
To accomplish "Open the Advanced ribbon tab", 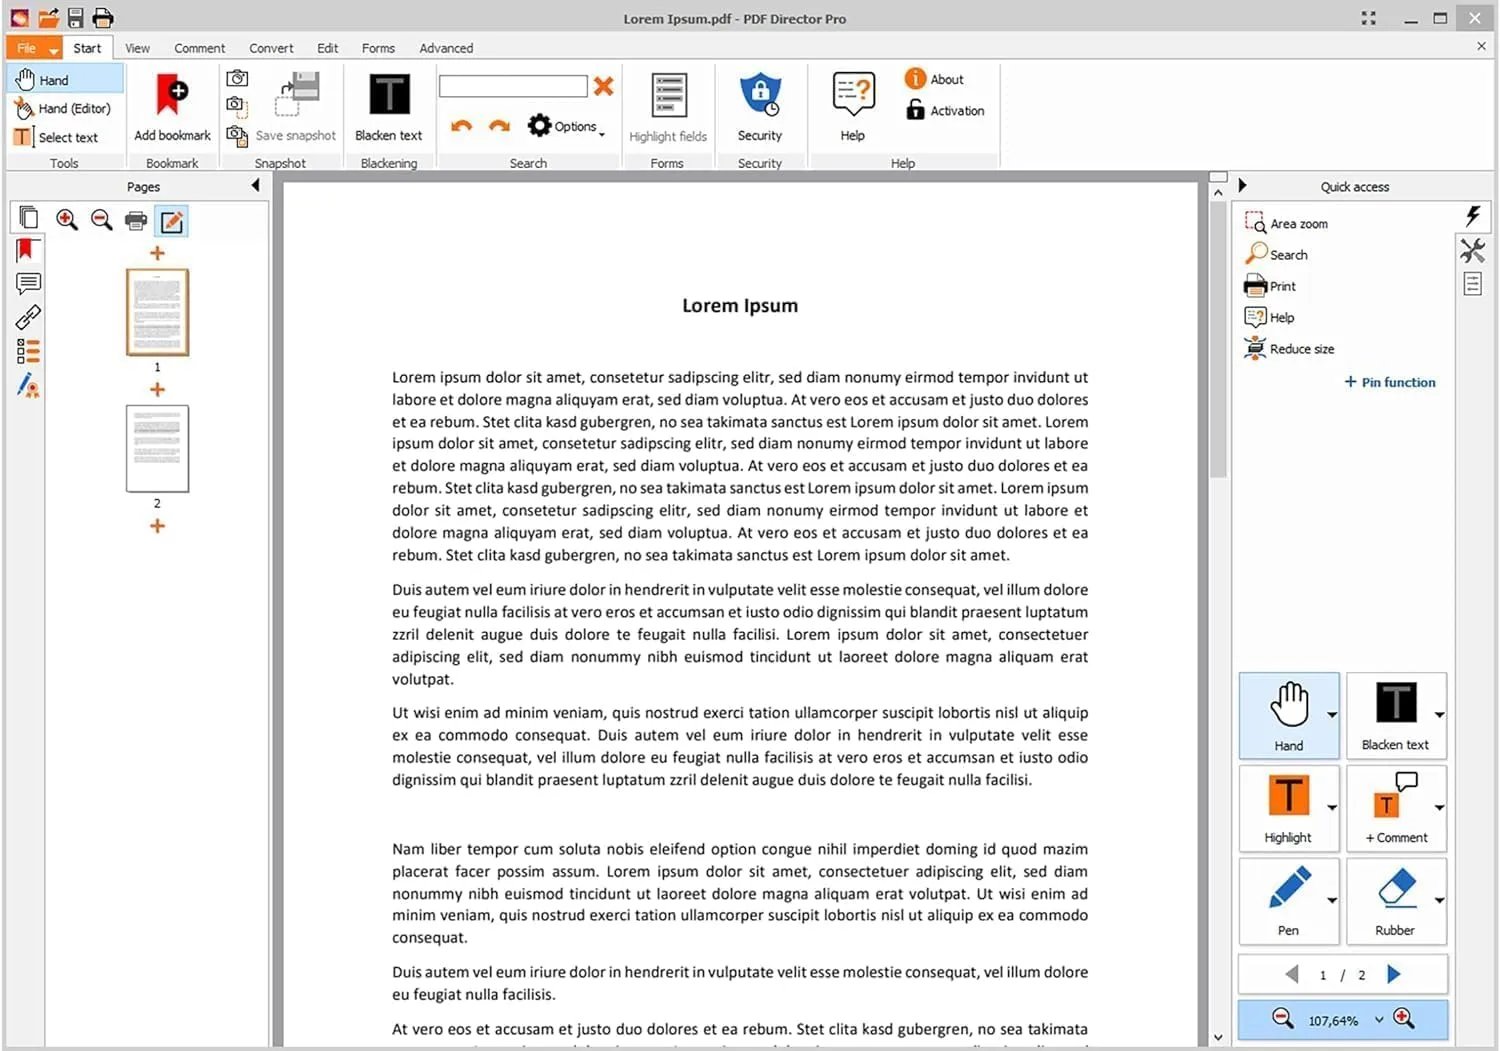I will (446, 47).
